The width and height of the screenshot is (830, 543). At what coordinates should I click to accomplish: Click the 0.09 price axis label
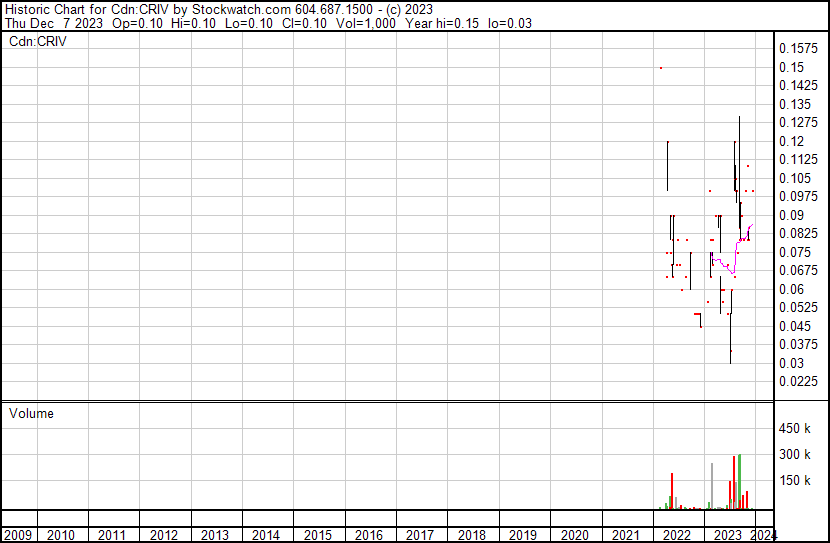click(792, 215)
